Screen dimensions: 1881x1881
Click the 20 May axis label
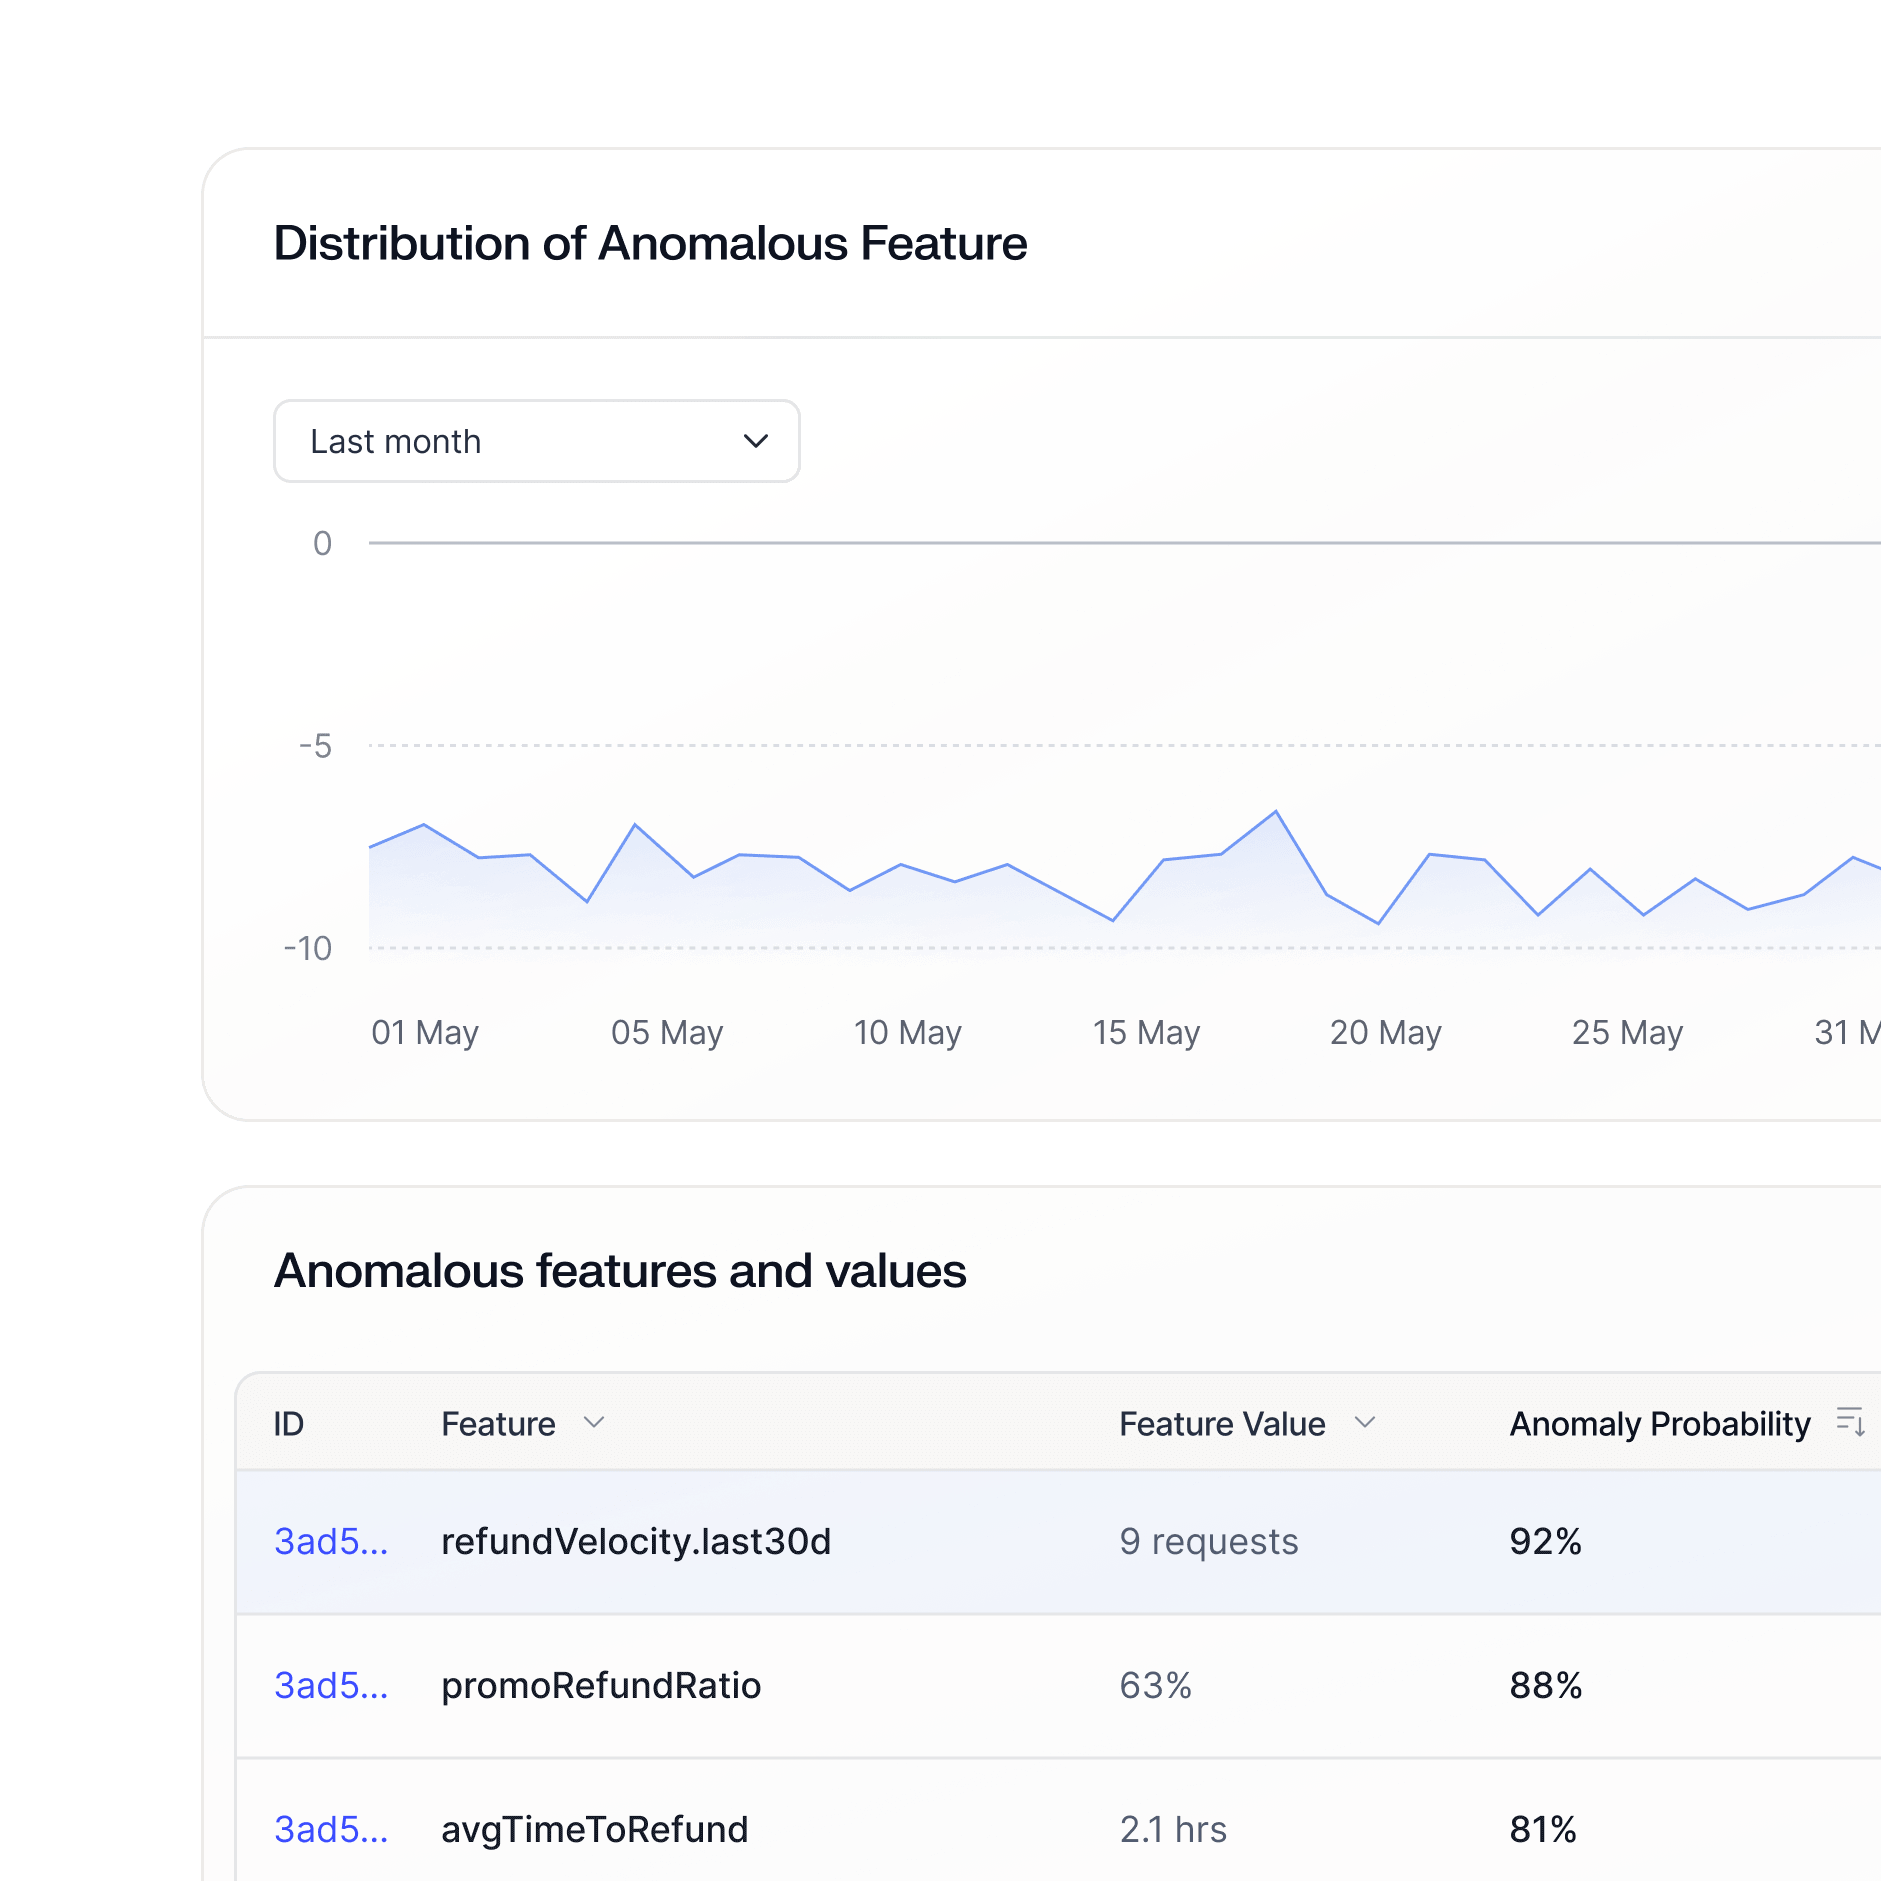click(1386, 1032)
